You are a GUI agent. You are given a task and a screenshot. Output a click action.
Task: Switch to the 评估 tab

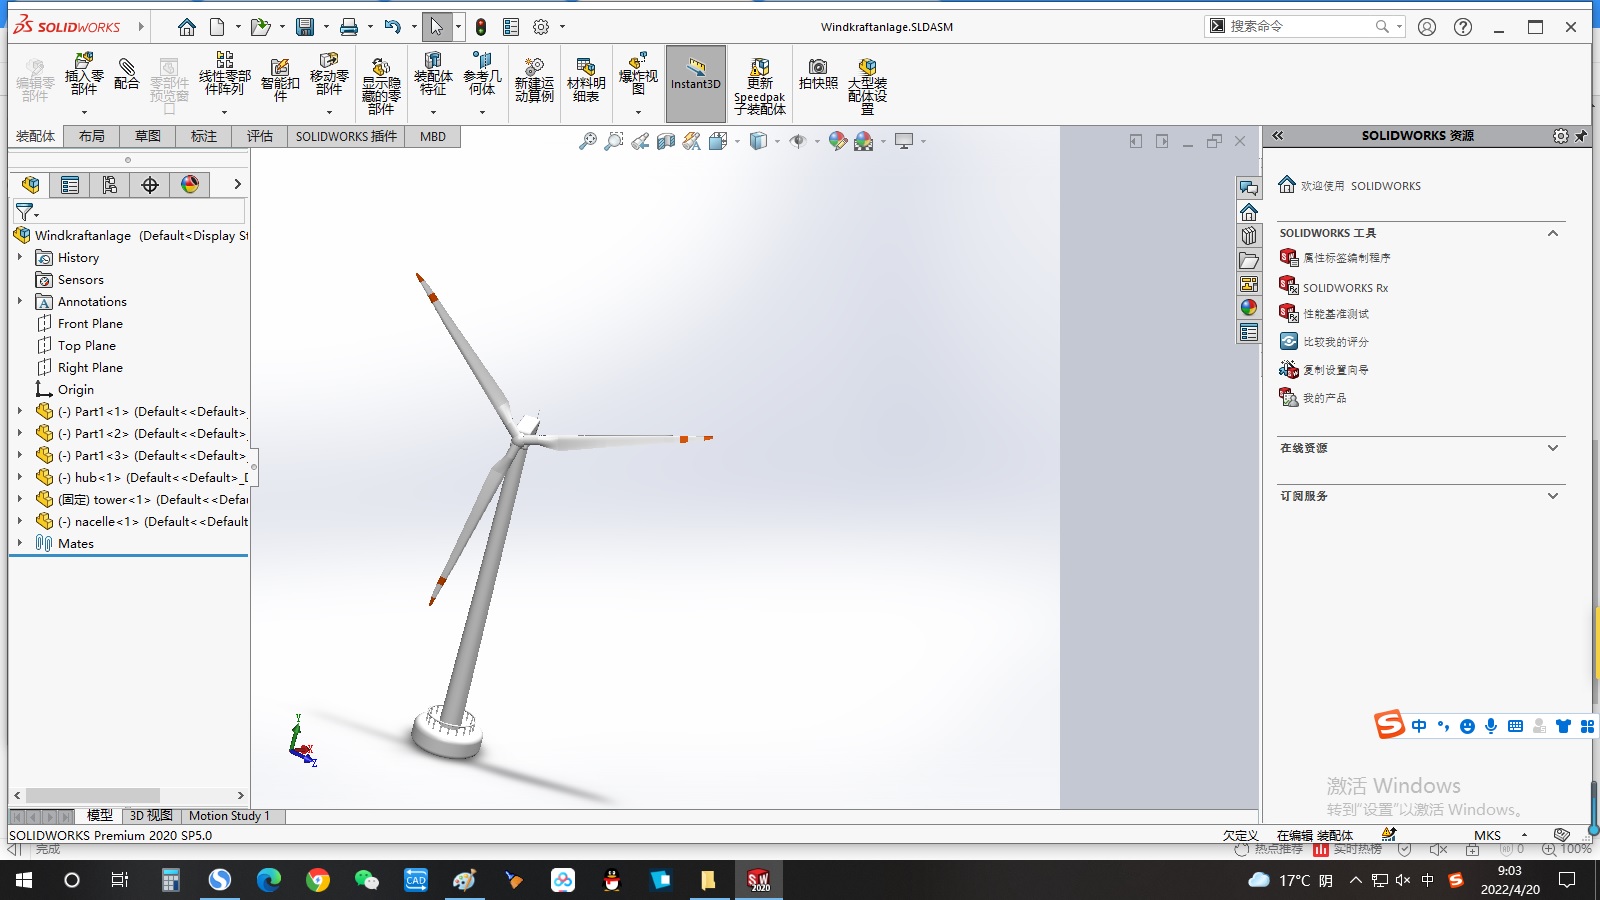pyautogui.click(x=260, y=136)
